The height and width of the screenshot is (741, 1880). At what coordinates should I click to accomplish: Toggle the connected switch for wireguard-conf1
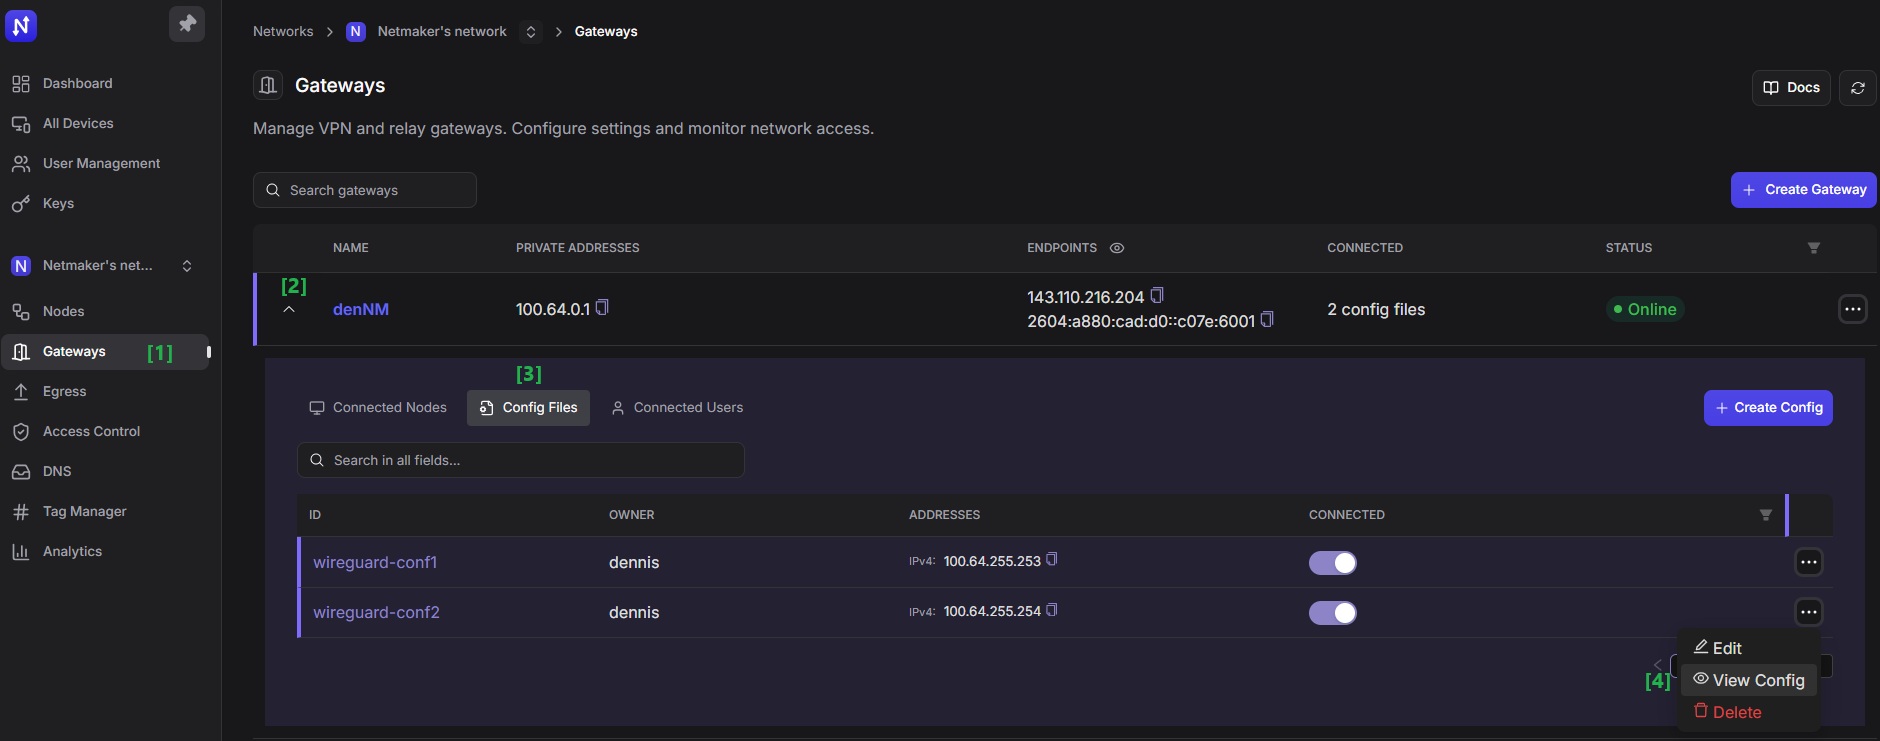[1332, 563]
